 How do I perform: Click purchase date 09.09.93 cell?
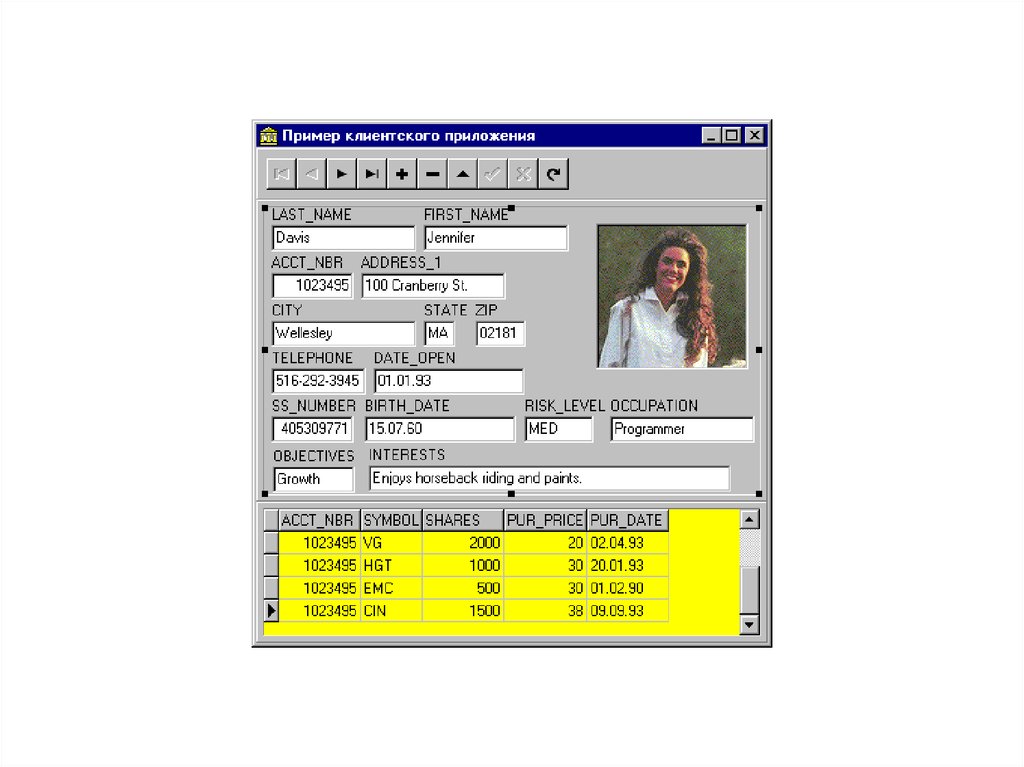point(628,611)
